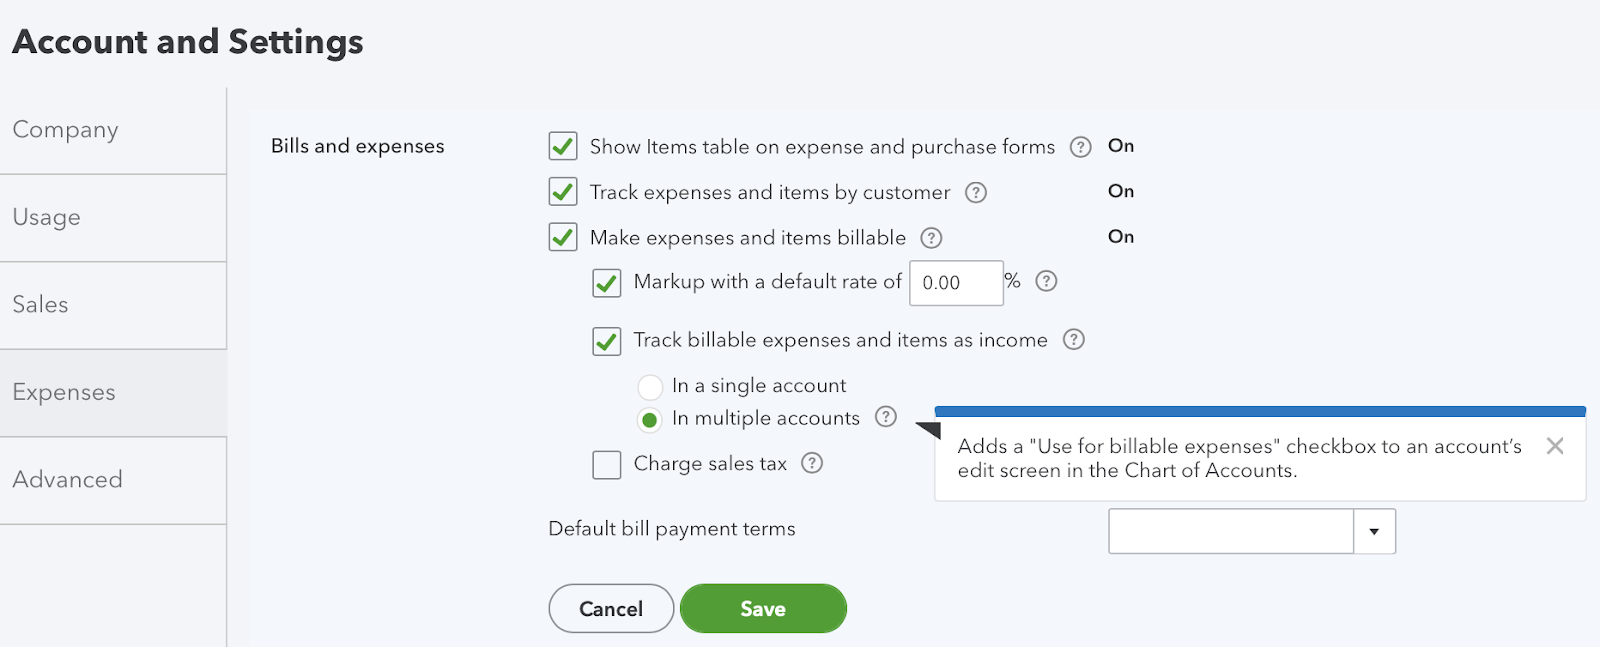Open the Advanced settings section

point(67,479)
